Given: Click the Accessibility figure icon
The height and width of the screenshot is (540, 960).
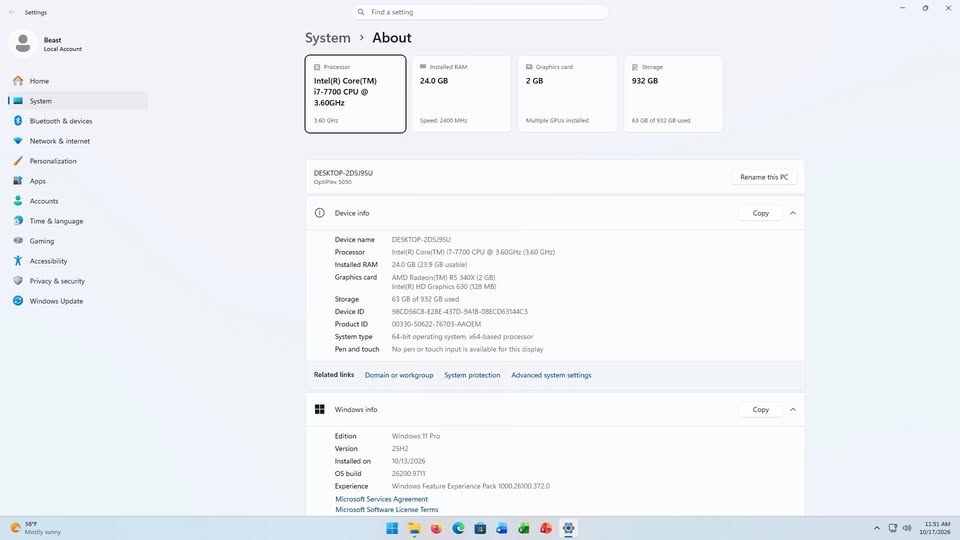Looking at the screenshot, I should point(18,261).
